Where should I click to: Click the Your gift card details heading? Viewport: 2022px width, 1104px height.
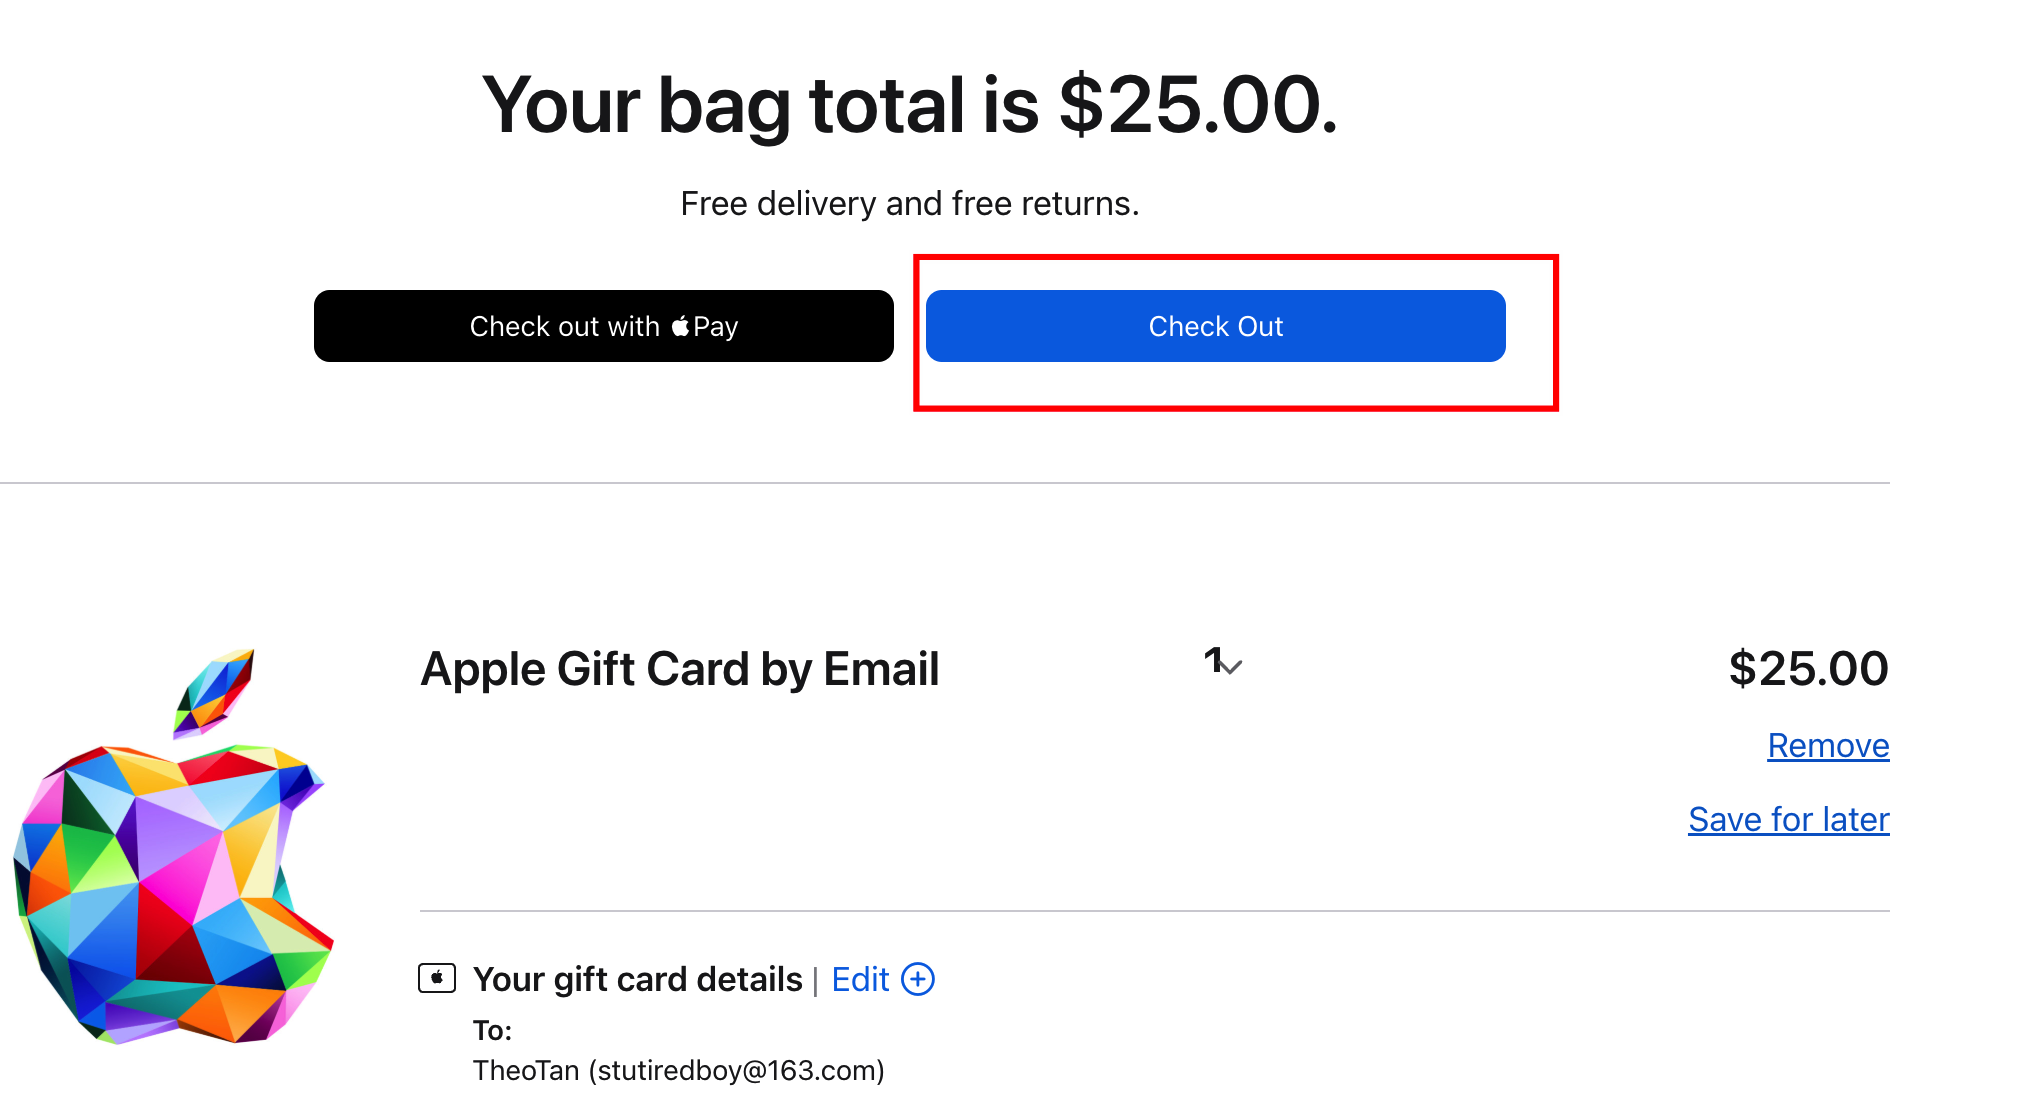tap(638, 979)
